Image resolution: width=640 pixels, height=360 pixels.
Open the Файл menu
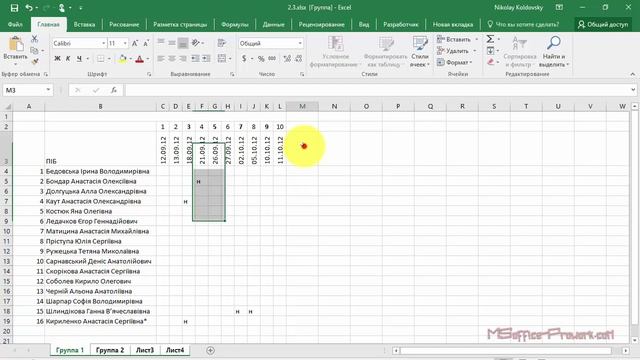pos(15,24)
